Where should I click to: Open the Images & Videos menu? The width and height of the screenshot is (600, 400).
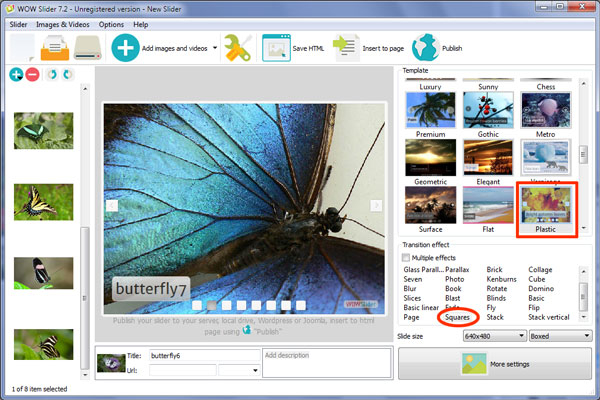[x=63, y=24]
